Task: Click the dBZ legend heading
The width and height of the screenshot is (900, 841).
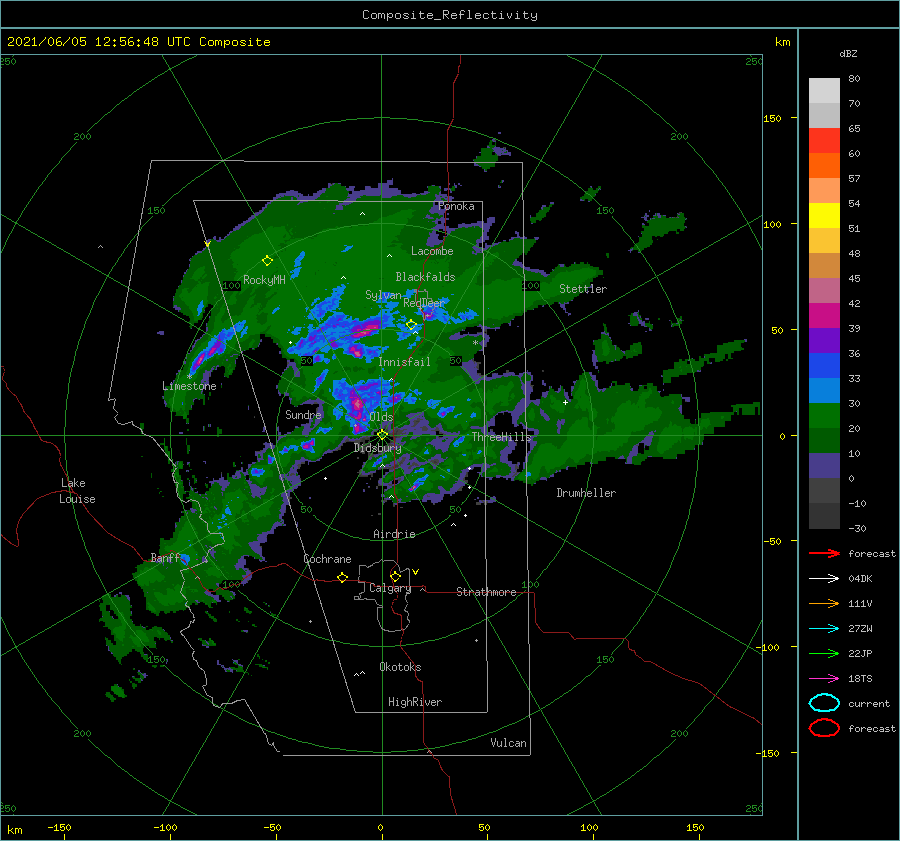Action: pos(848,53)
